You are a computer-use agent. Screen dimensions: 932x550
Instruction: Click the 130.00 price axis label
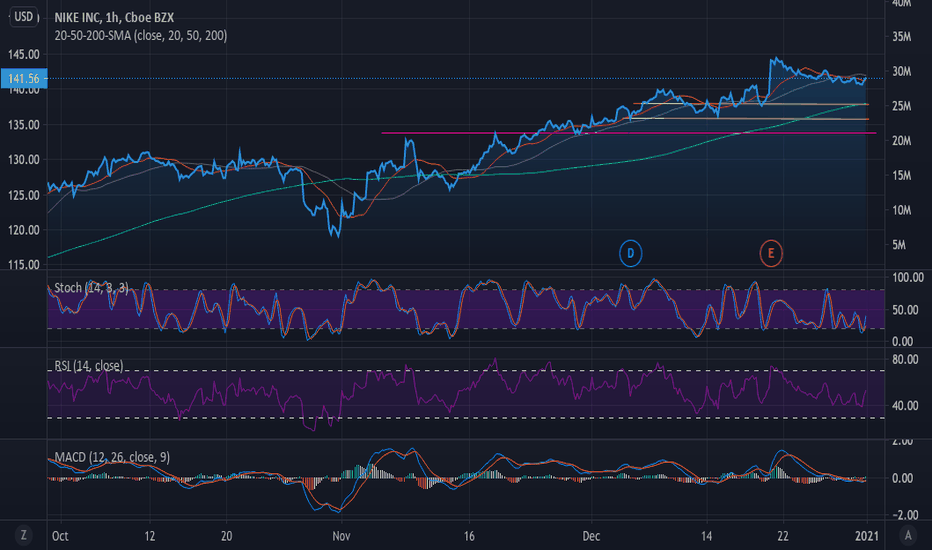[x=24, y=160]
